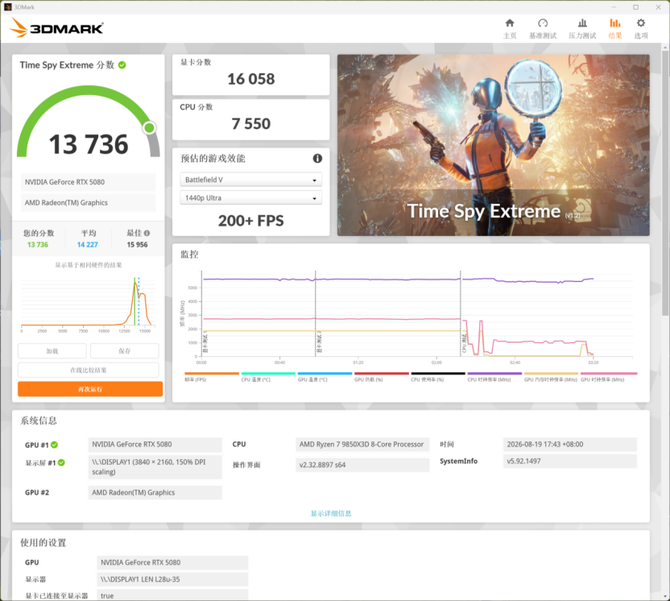Screen dimensions: 670x601
Task: Click the best score info icon
Action: coord(147,233)
